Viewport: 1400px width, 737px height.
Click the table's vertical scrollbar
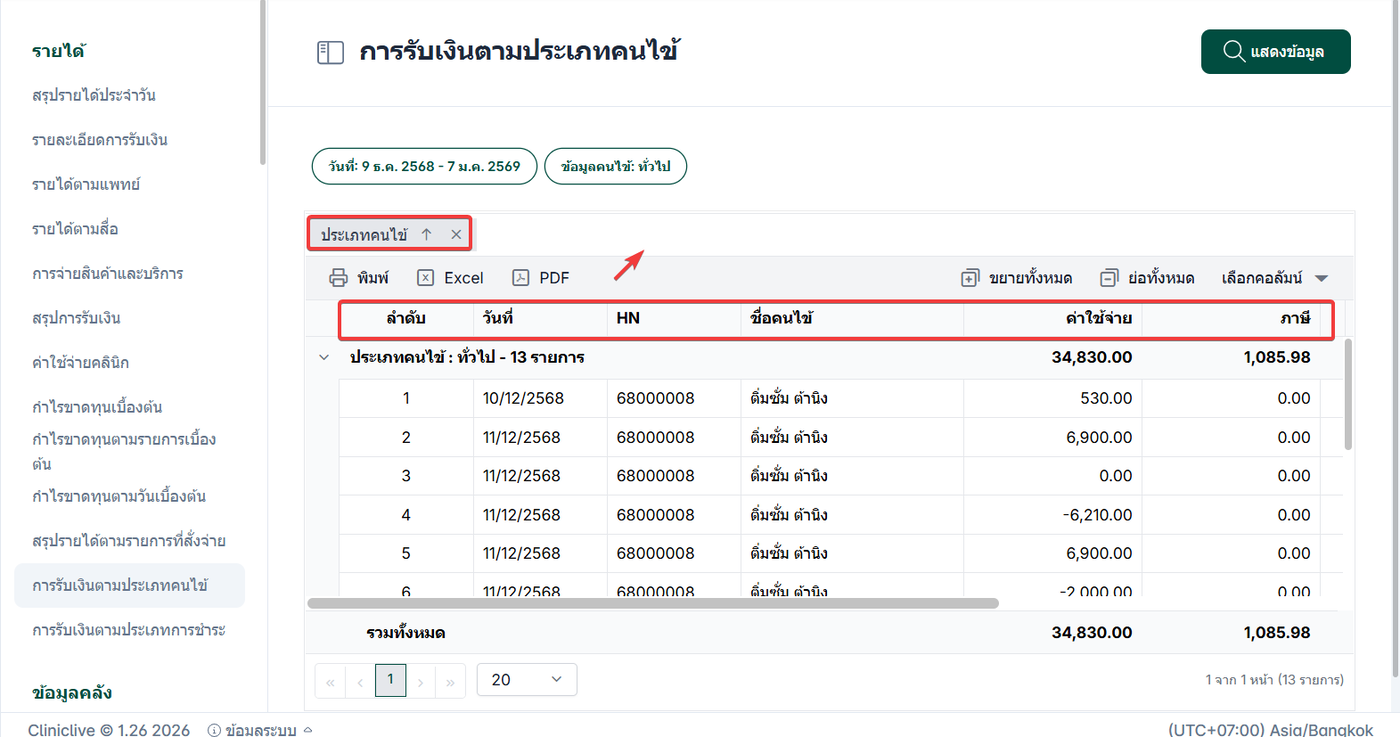[x=1347, y=394]
